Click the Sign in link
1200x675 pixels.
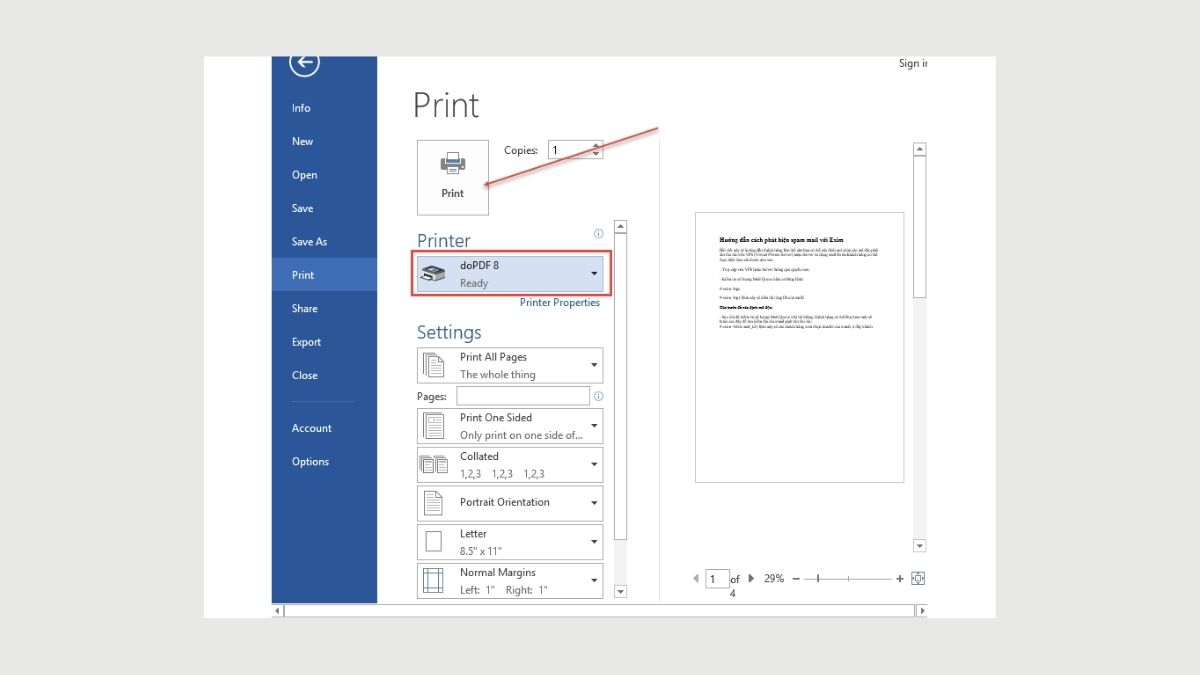[912, 63]
